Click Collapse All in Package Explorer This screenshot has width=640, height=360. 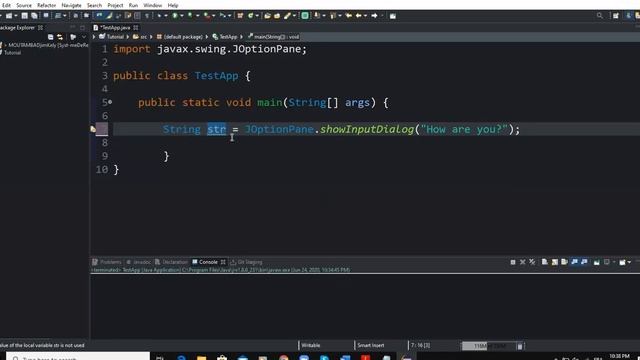(x=50, y=37)
